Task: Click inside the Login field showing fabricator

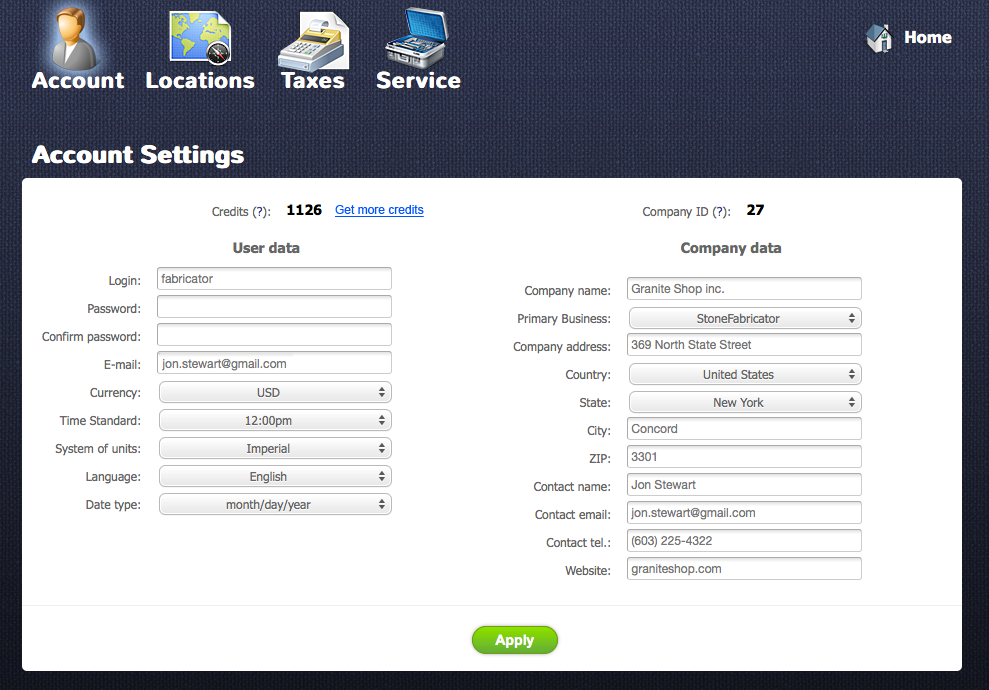Action: pos(274,279)
